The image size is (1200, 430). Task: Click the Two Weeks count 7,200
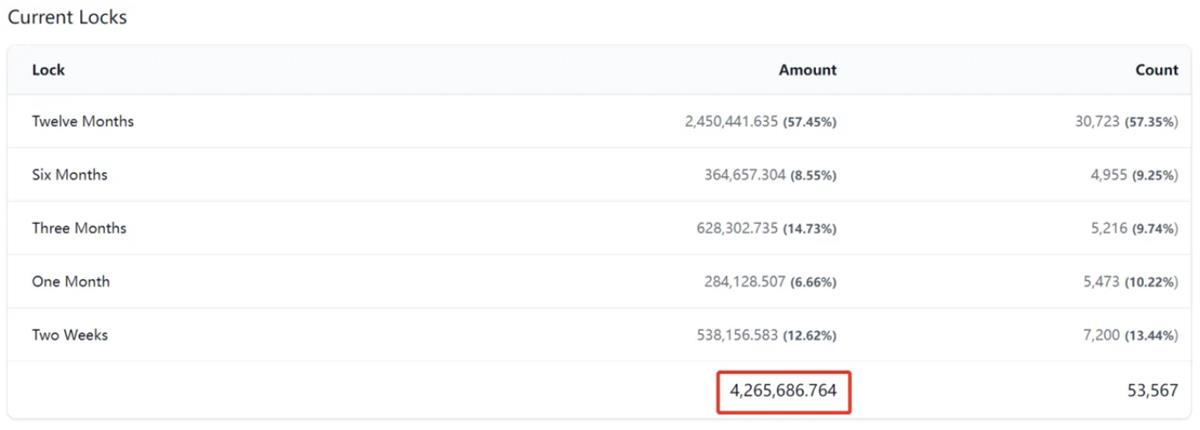coord(1100,335)
